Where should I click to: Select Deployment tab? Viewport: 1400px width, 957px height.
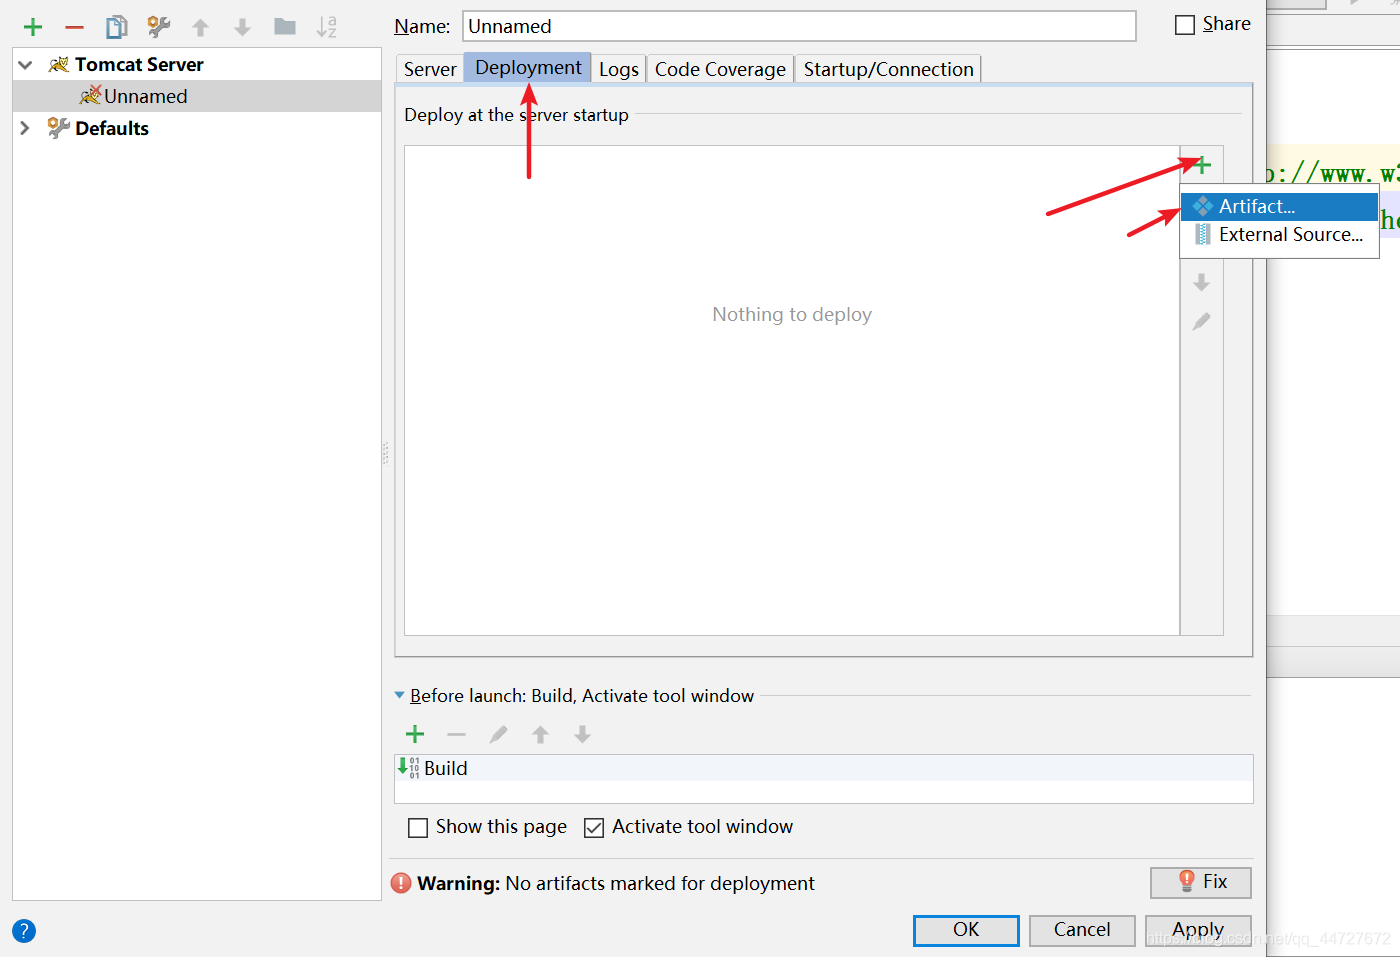click(x=528, y=67)
